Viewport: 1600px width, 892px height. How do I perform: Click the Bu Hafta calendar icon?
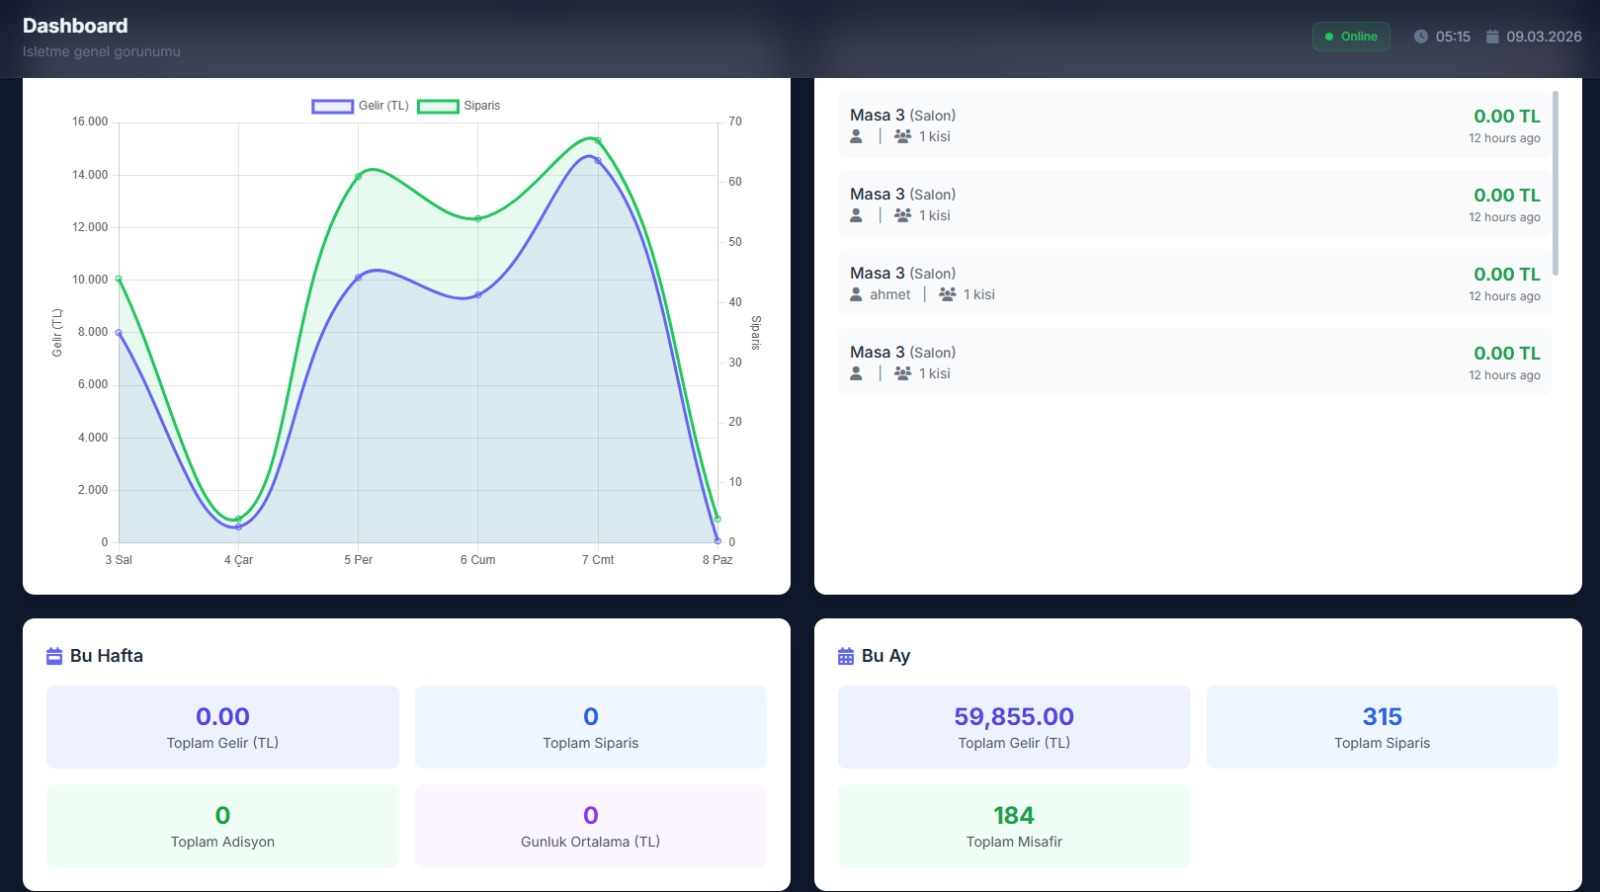pyautogui.click(x=54, y=656)
